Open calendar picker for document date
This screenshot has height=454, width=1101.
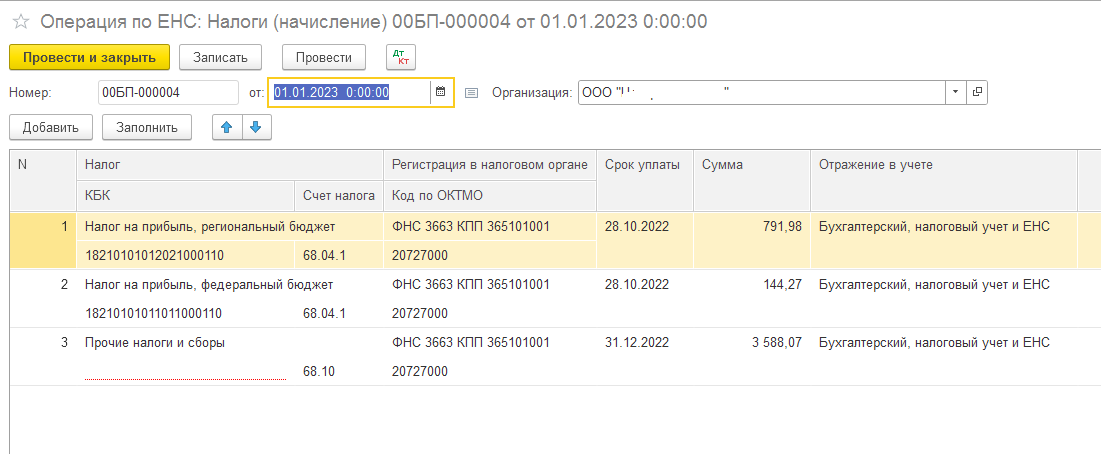440,92
